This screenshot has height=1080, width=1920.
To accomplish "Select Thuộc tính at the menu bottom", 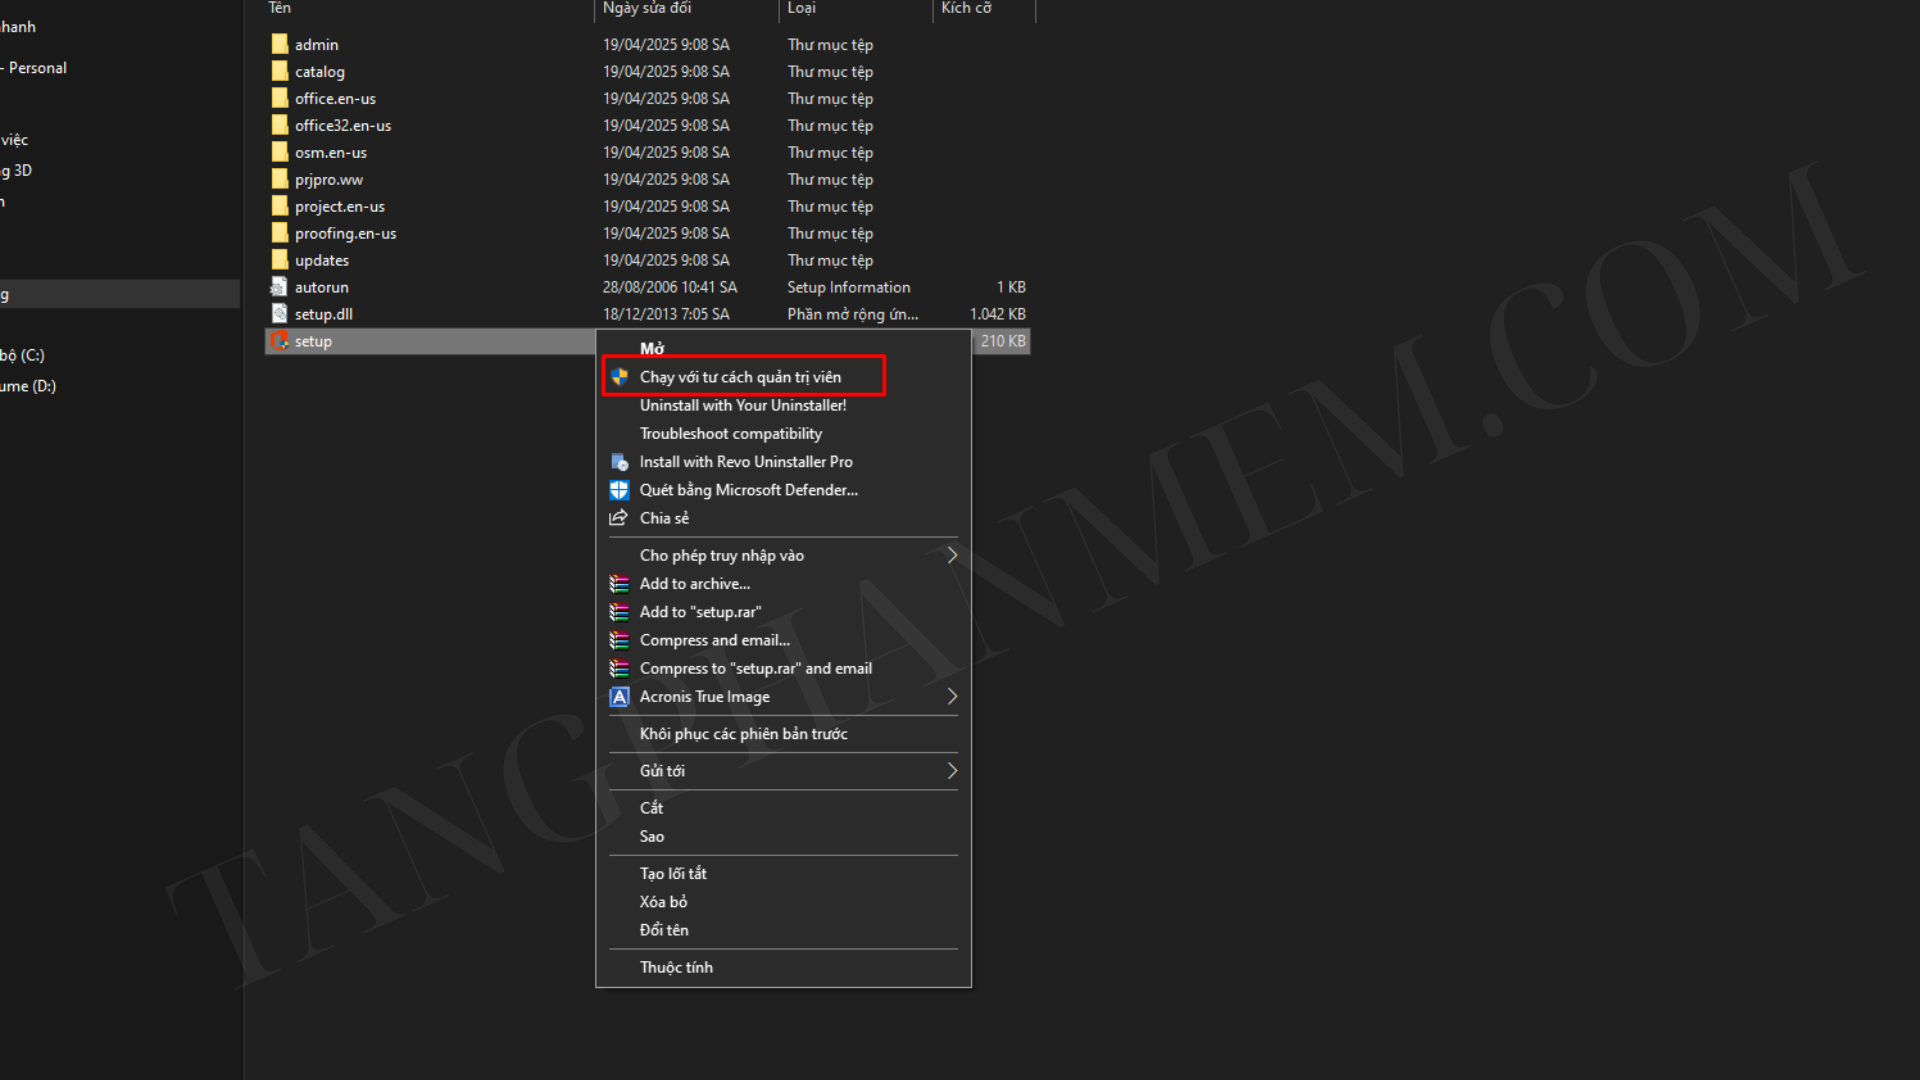I will (676, 967).
